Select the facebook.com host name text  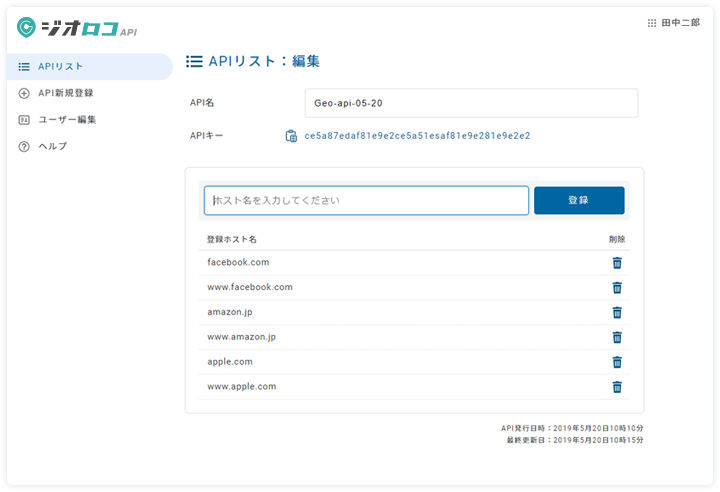238,263
